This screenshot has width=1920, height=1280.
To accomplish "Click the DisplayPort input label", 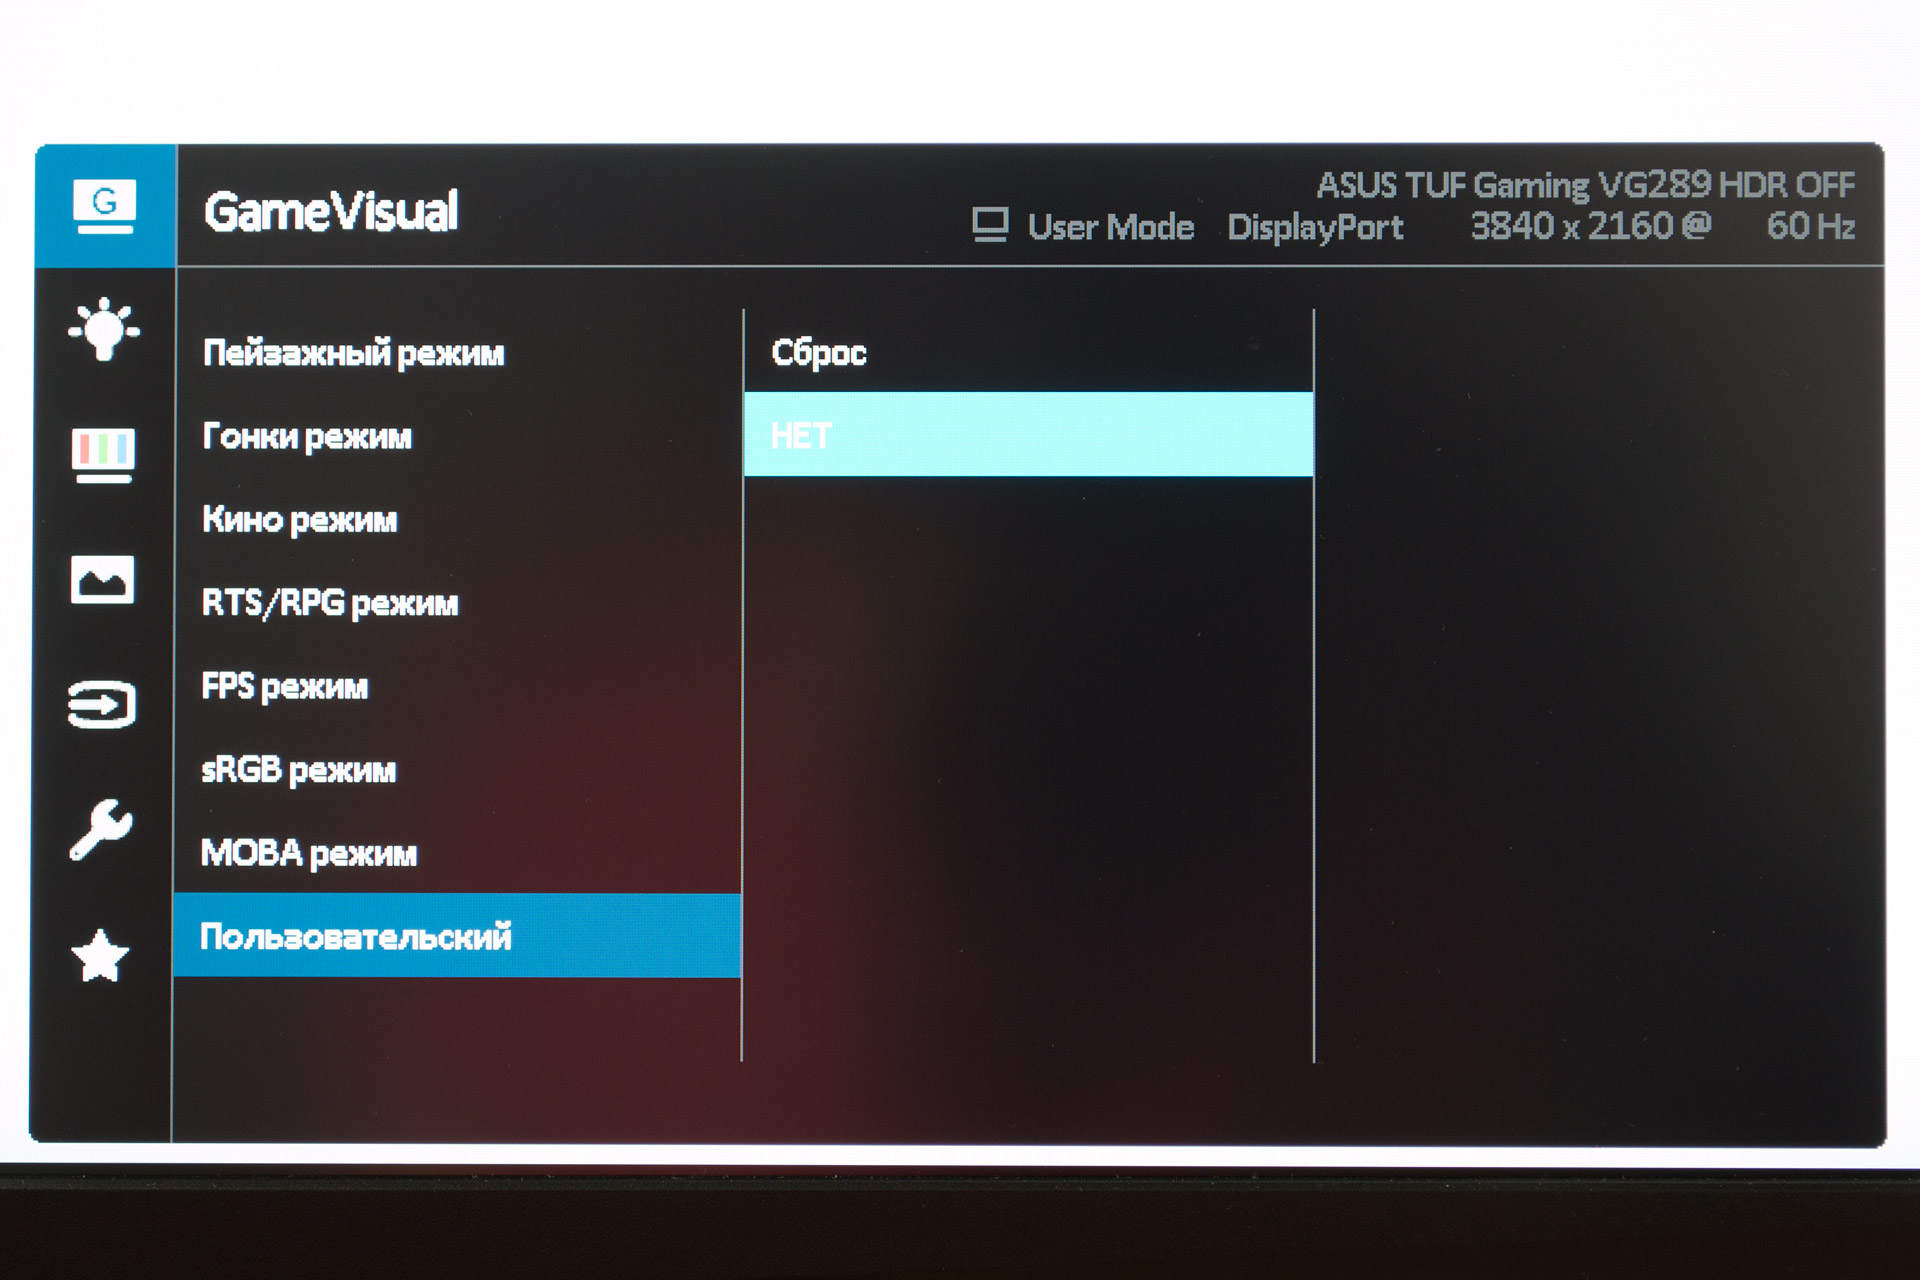I will pos(1315,227).
